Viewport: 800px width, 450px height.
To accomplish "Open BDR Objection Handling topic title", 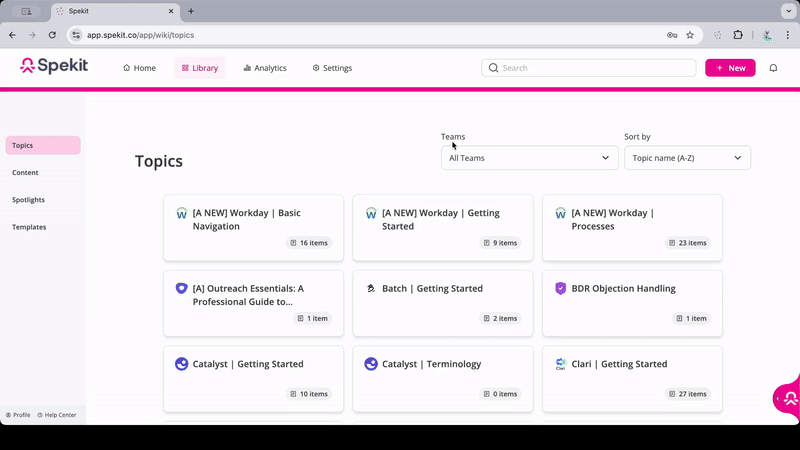I will [x=623, y=288].
